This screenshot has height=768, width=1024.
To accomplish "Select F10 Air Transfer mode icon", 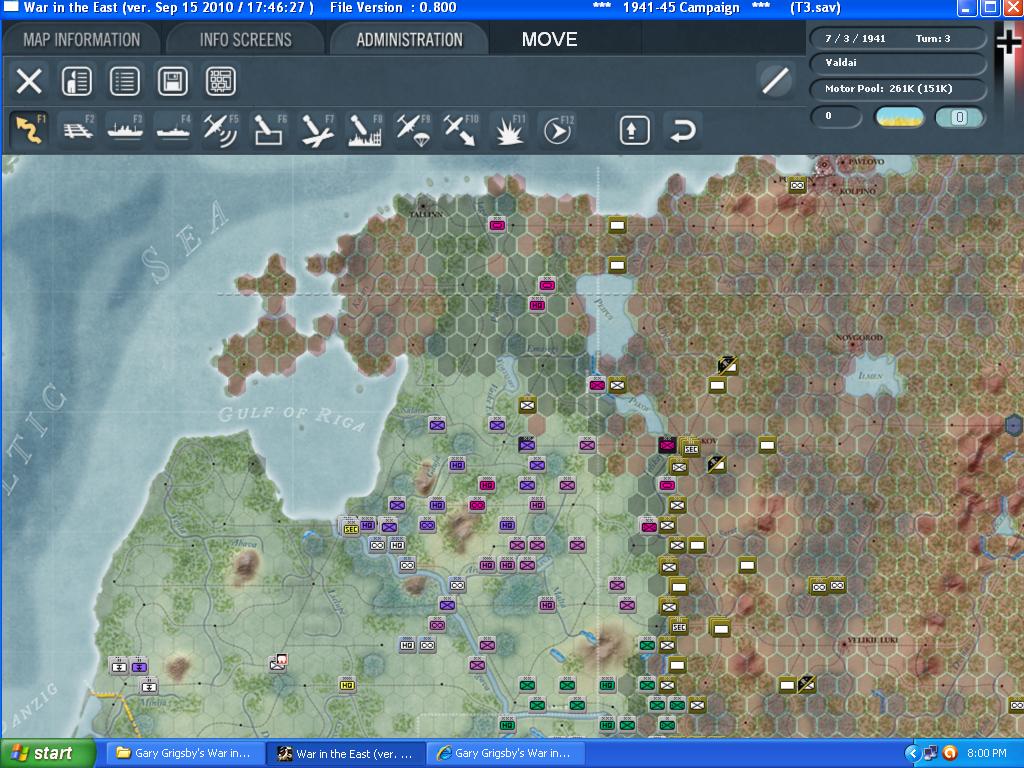I will tap(461, 129).
